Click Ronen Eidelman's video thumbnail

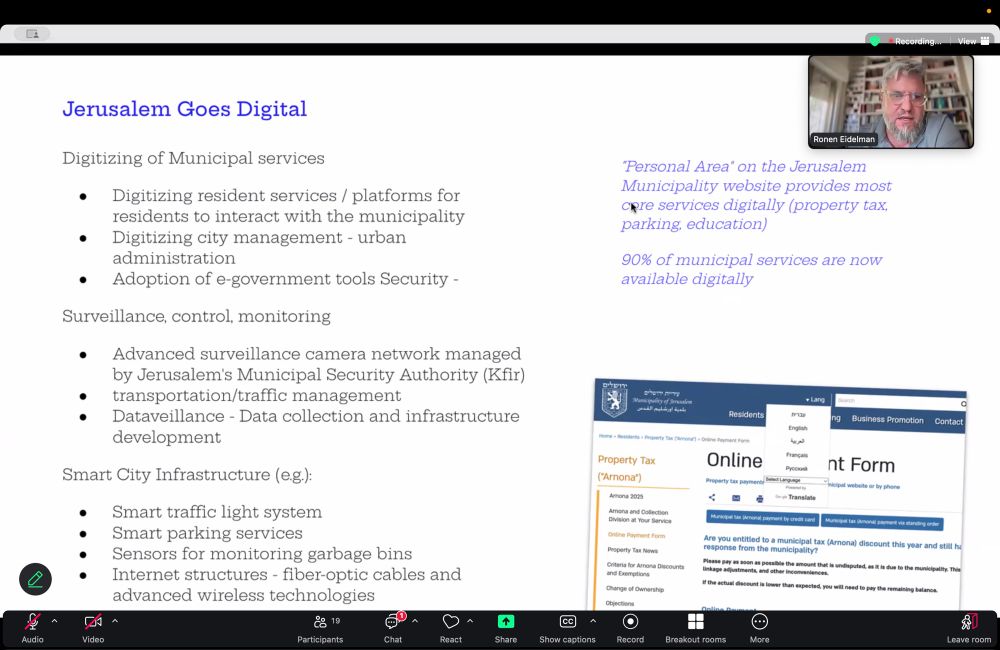point(890,102)
